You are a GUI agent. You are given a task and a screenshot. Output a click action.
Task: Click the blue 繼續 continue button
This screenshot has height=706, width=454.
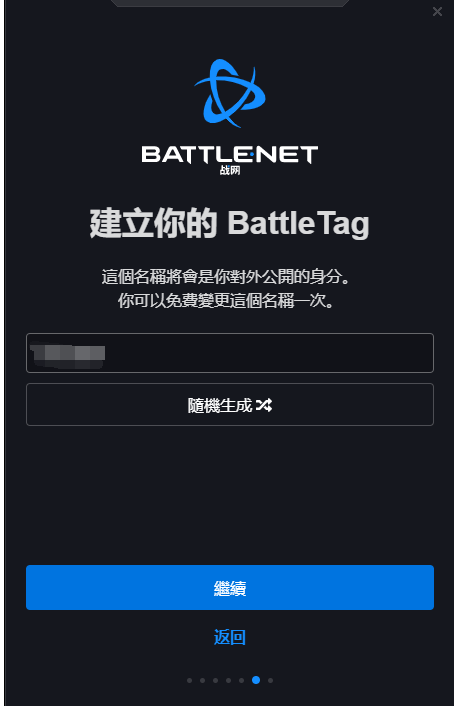click(x=230, y=588)
